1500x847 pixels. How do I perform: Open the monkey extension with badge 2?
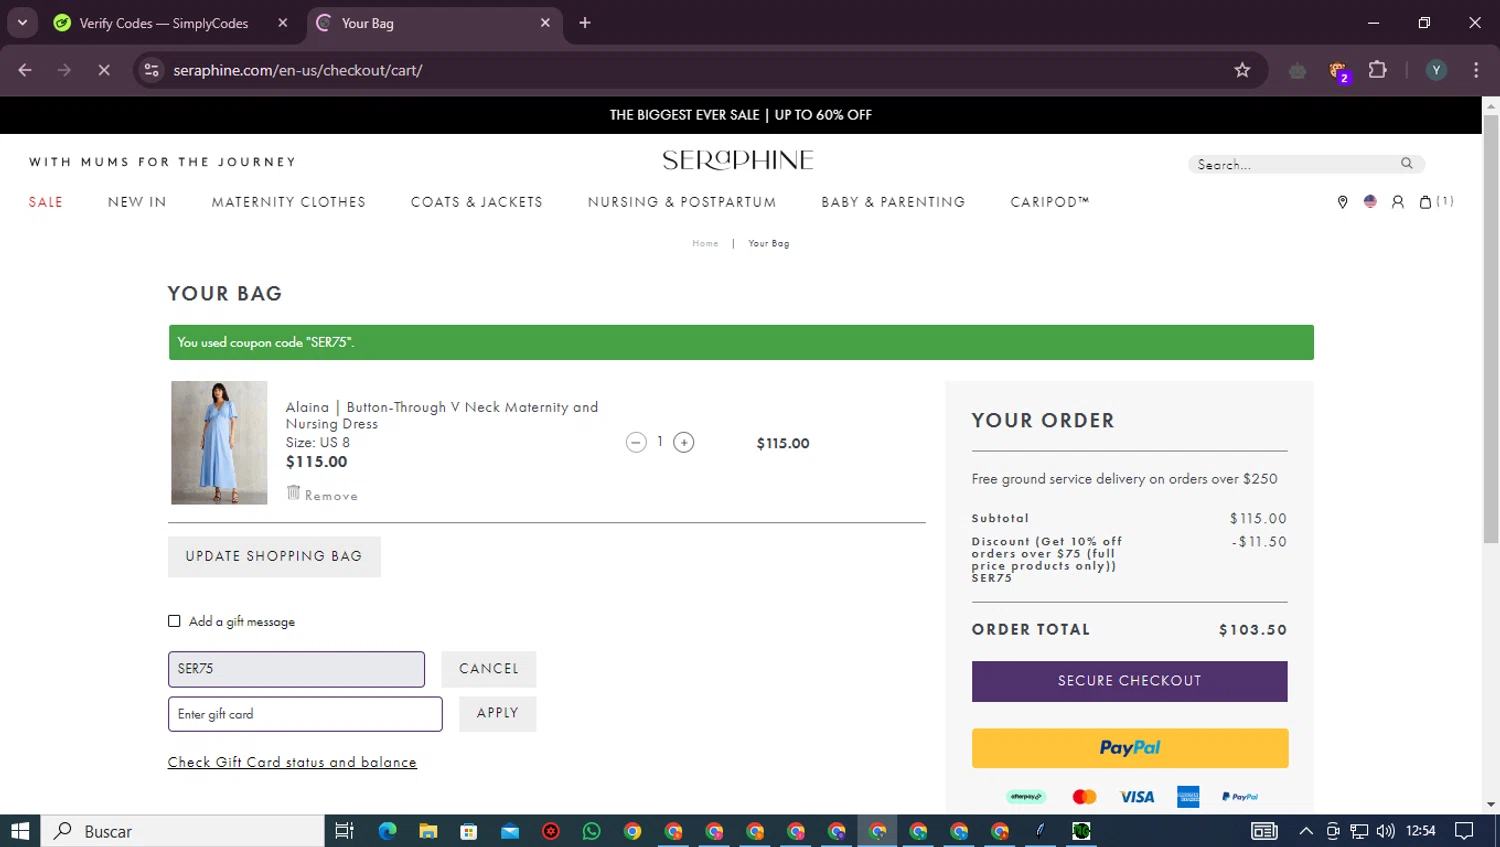1338,71
